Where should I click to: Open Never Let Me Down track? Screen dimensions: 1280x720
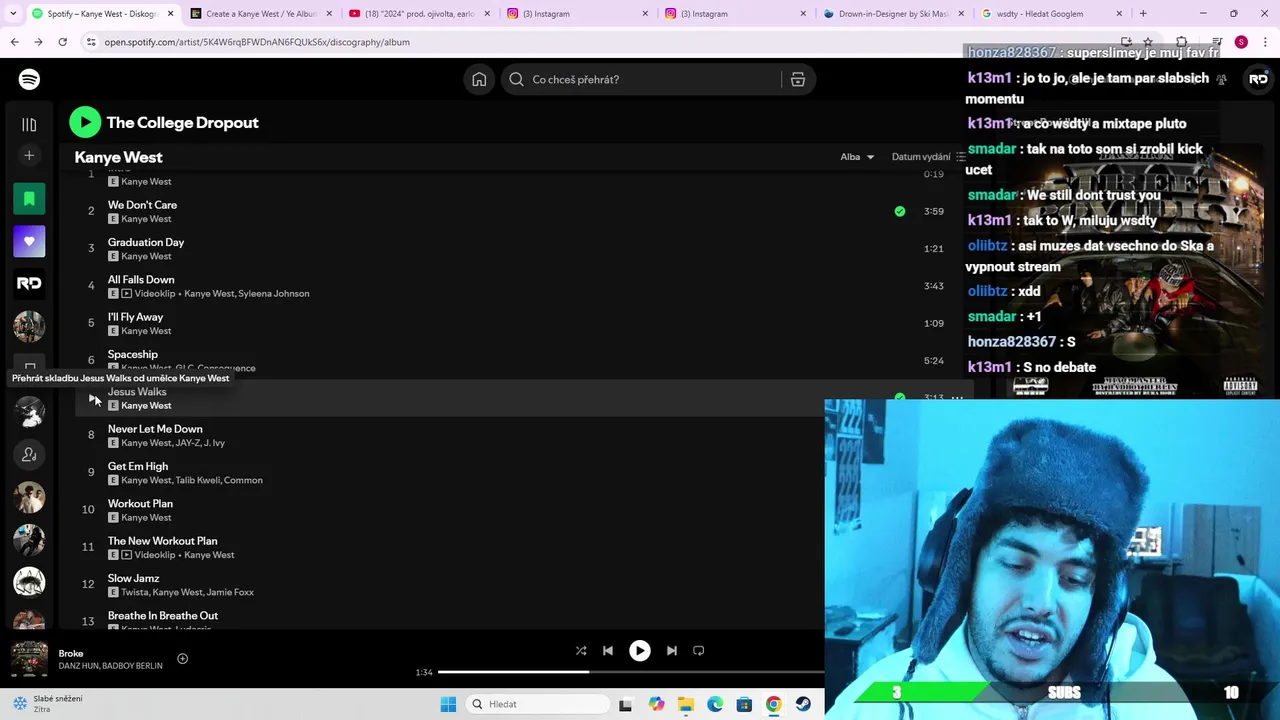(155, 429)
